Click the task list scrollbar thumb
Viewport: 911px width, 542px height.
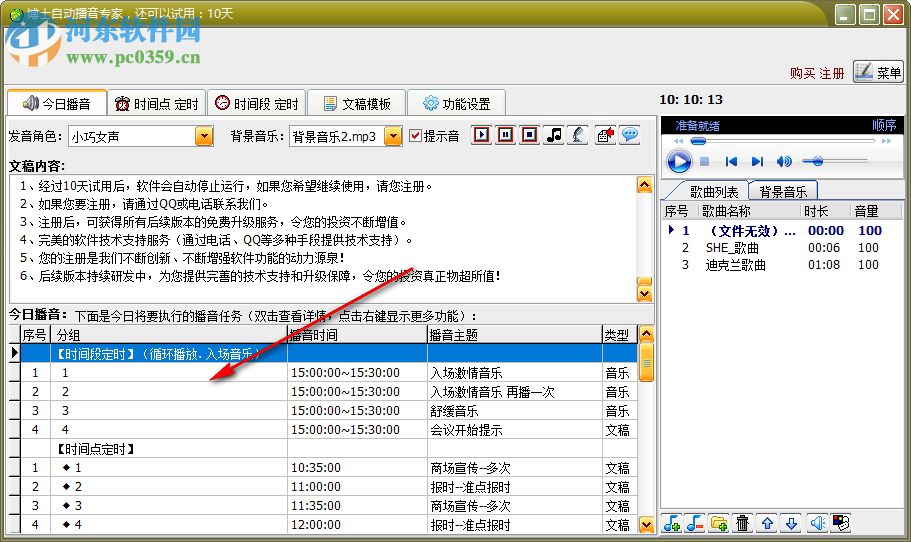click(646, 362)
